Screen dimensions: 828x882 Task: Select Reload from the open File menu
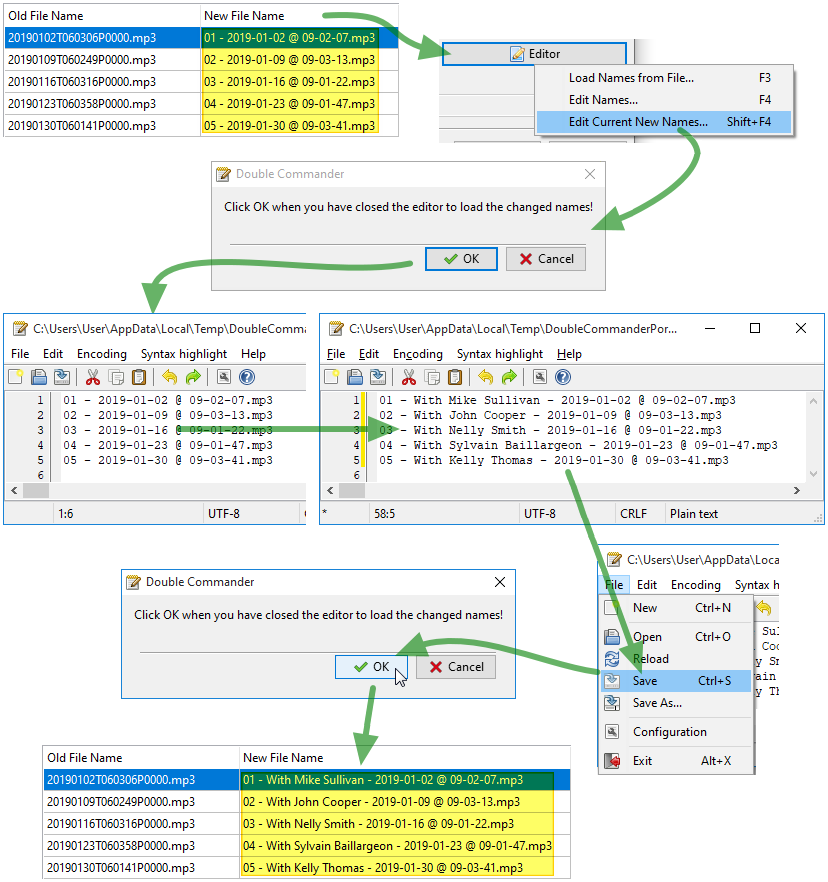[651, 659]
